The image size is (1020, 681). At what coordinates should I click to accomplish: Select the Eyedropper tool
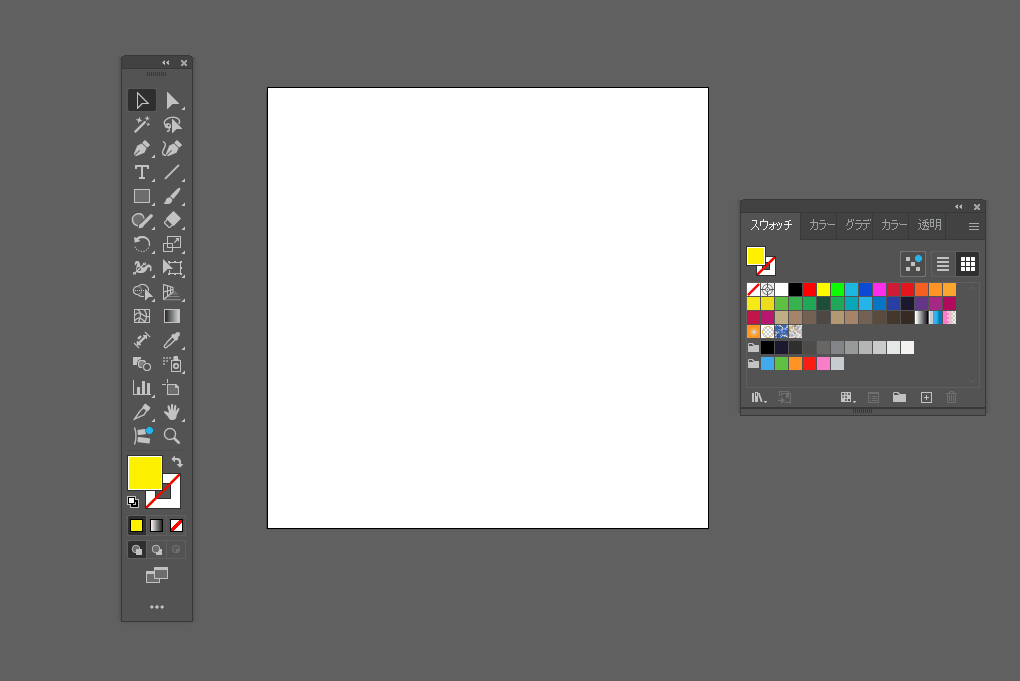click(x=172, y=340)
